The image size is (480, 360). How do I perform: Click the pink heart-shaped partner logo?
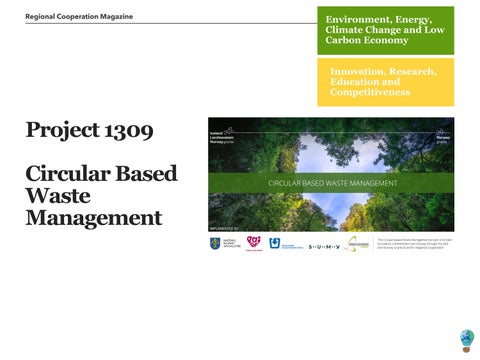click(254, 243)
